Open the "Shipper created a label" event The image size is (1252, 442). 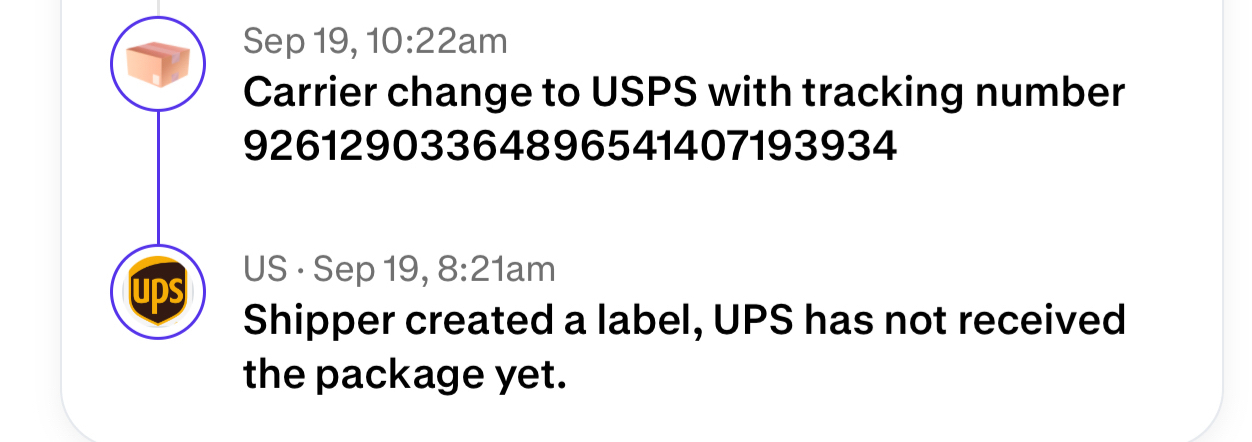pyautogui.click(x=684, y=321)
